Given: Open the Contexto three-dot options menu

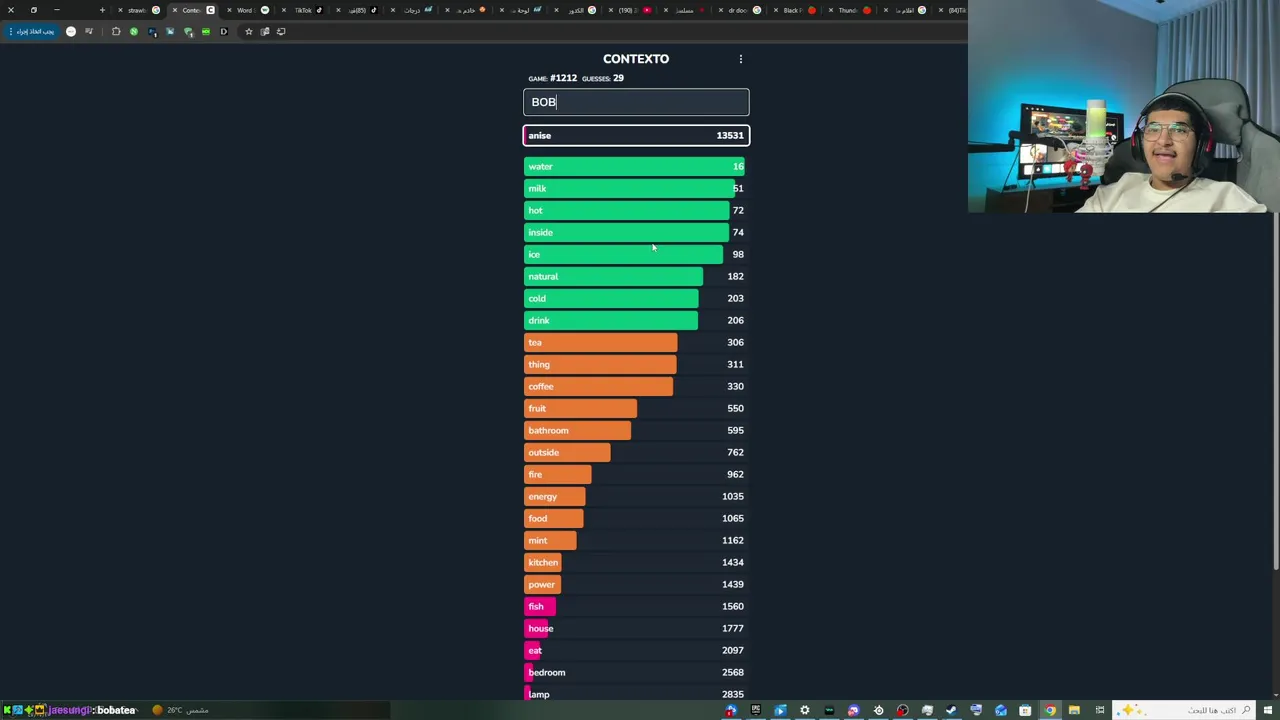Looking at the screenshot, I should pos(741,59).
